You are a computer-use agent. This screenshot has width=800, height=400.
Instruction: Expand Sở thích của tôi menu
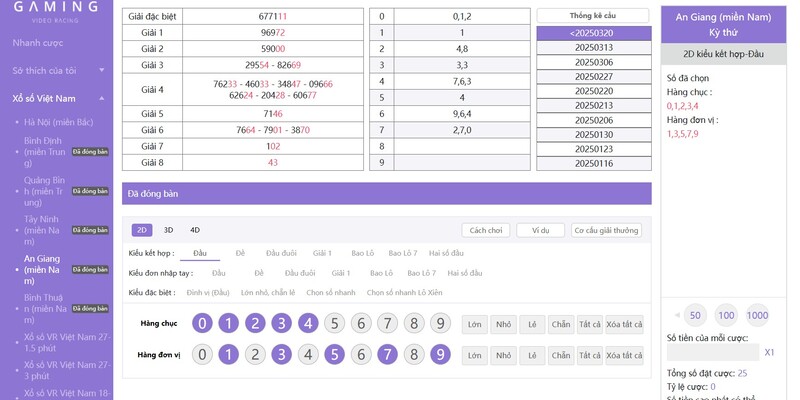click(59, 70)
